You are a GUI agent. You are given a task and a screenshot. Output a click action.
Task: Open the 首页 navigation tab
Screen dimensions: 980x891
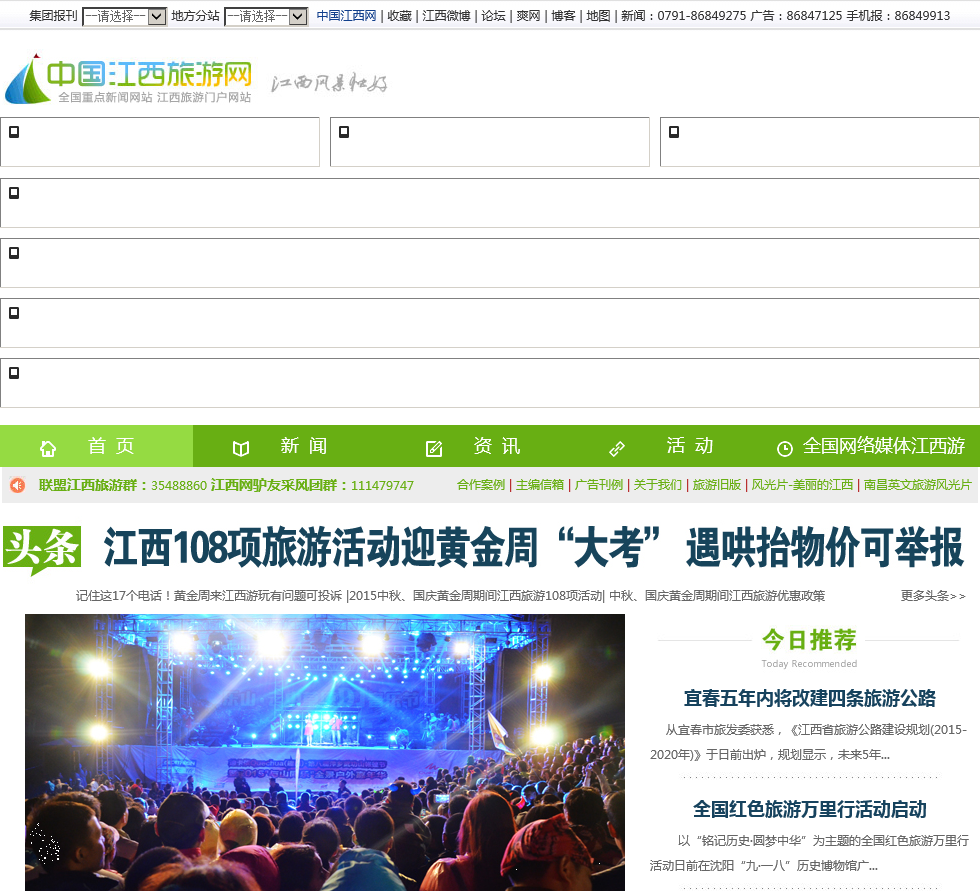96,446
